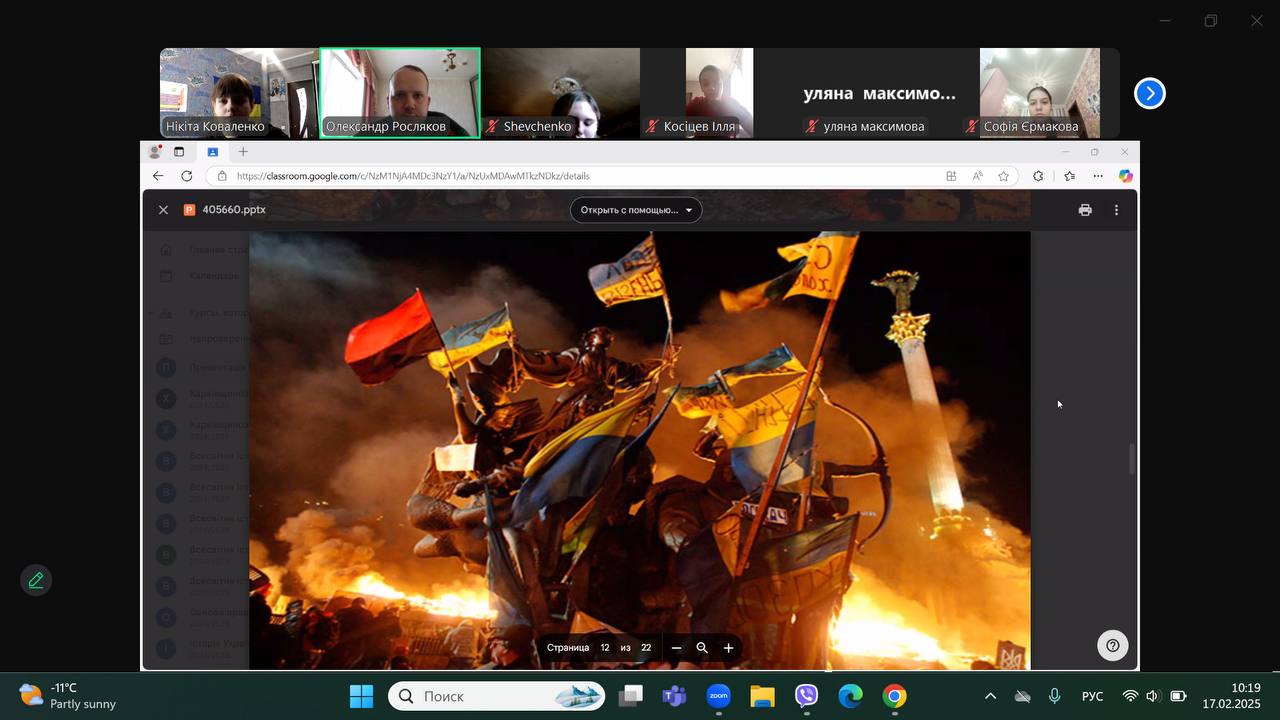Select Shevchenko video thumbnail
1280x720 pixels.
(560, 93)
